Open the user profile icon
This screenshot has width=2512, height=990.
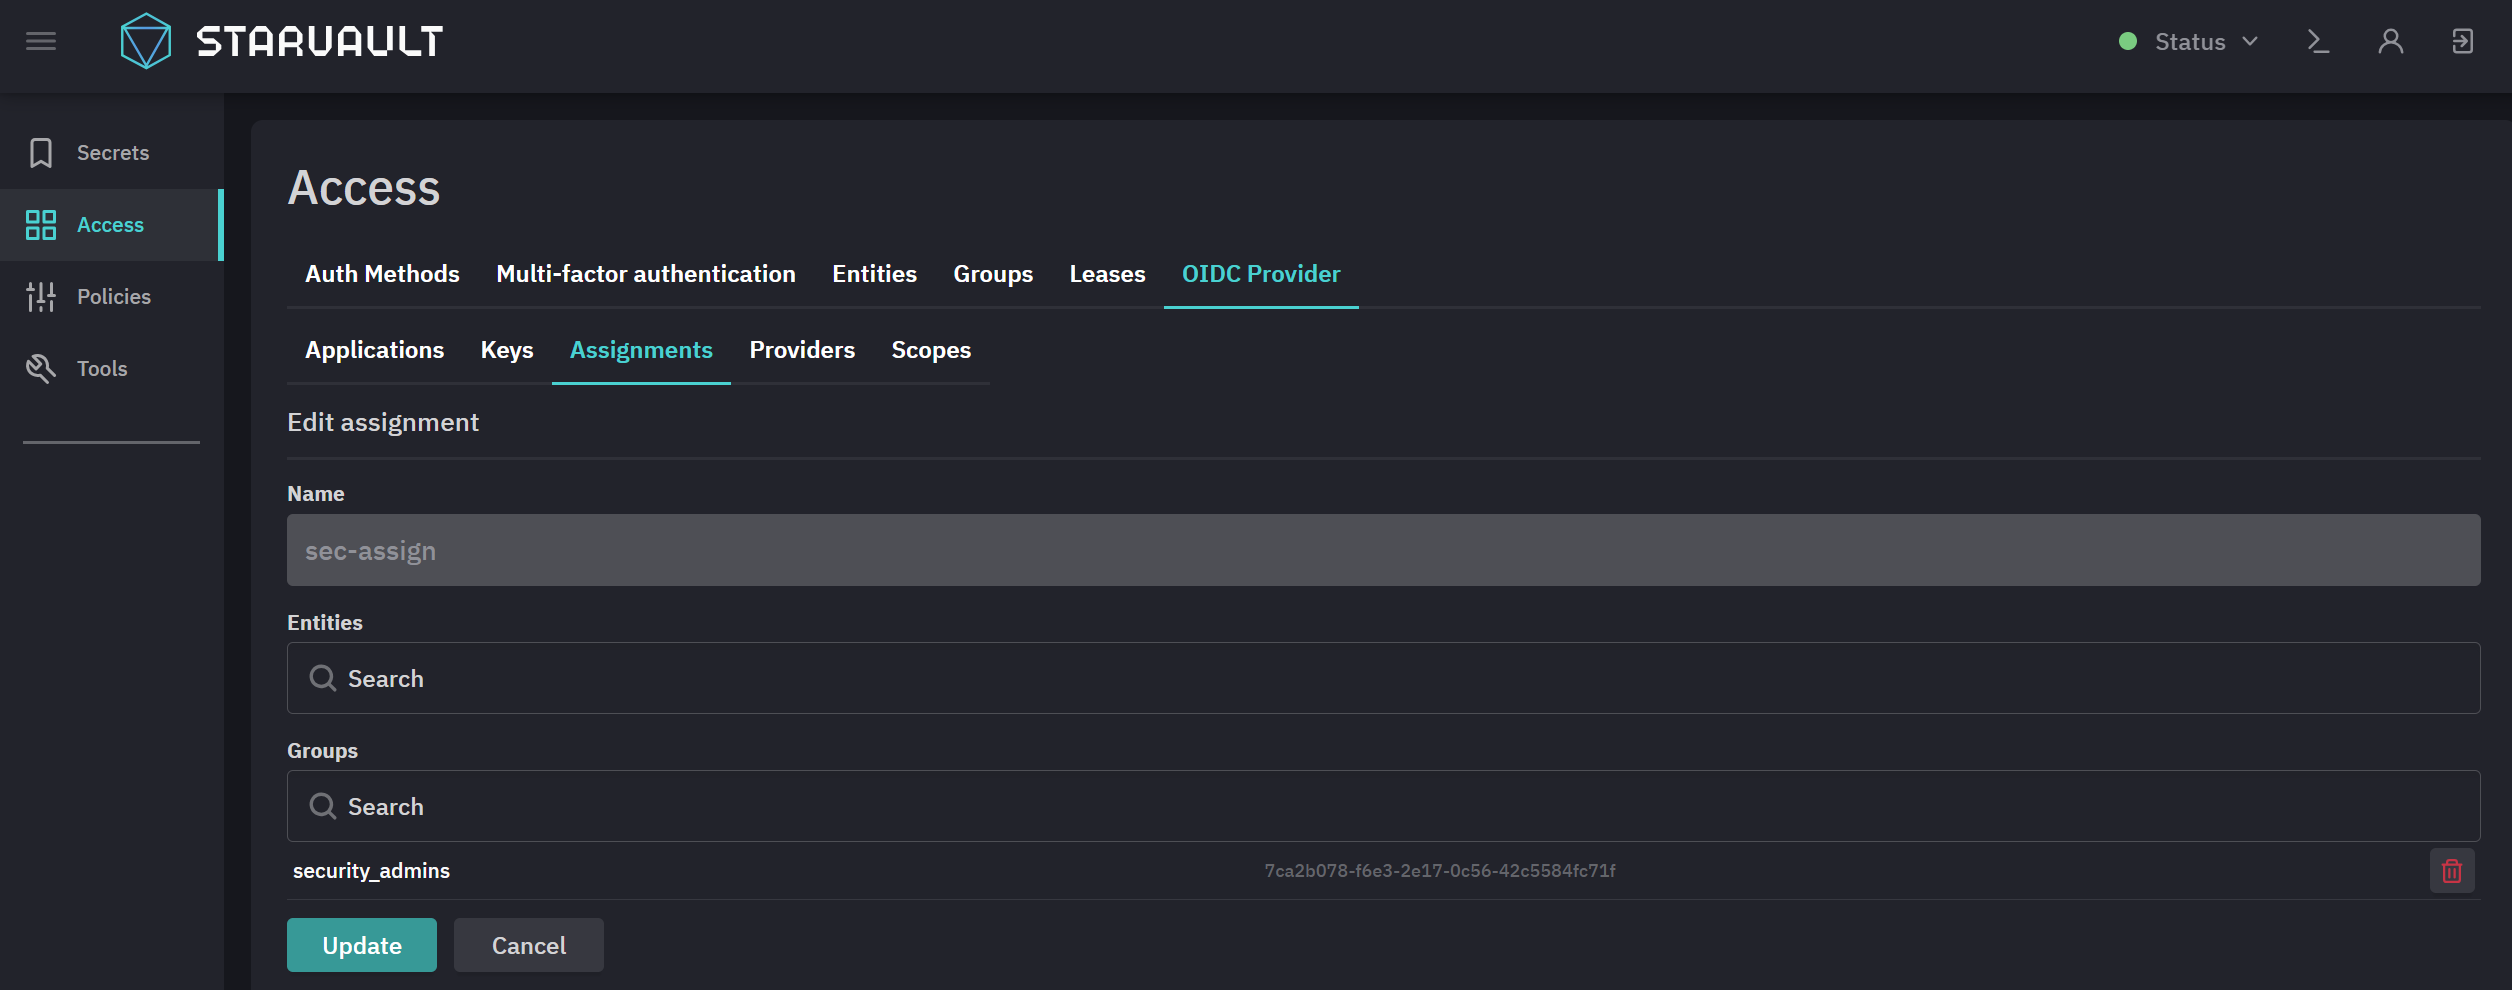(2390, 41)
